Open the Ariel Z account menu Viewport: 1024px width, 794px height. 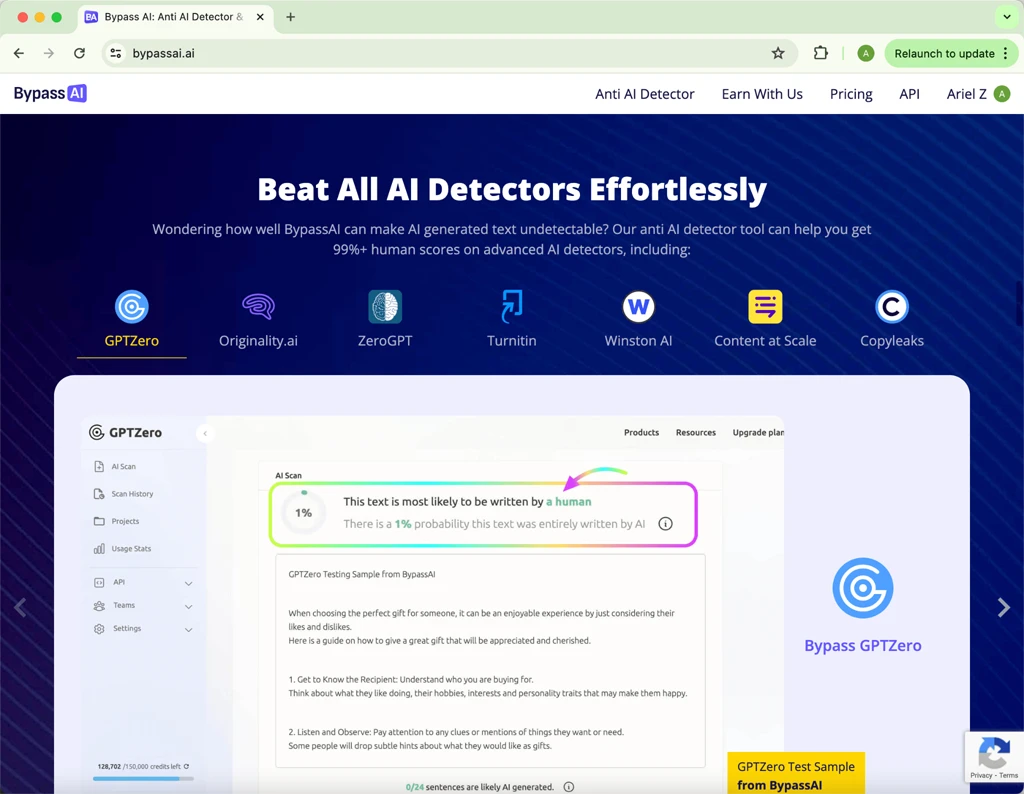pyautogui.click(x=978, y=94)
